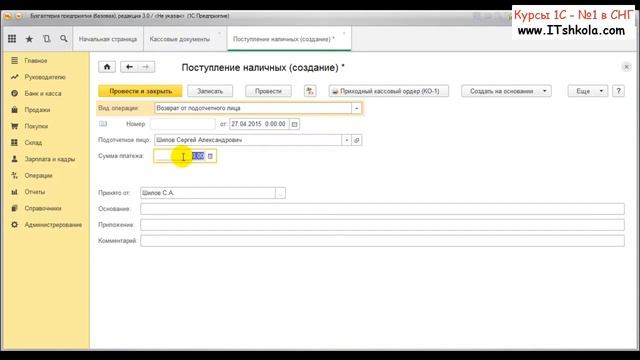This screenshot has height=360, width=640.
Task: Open Покупки section
Action: click(36, 126)
